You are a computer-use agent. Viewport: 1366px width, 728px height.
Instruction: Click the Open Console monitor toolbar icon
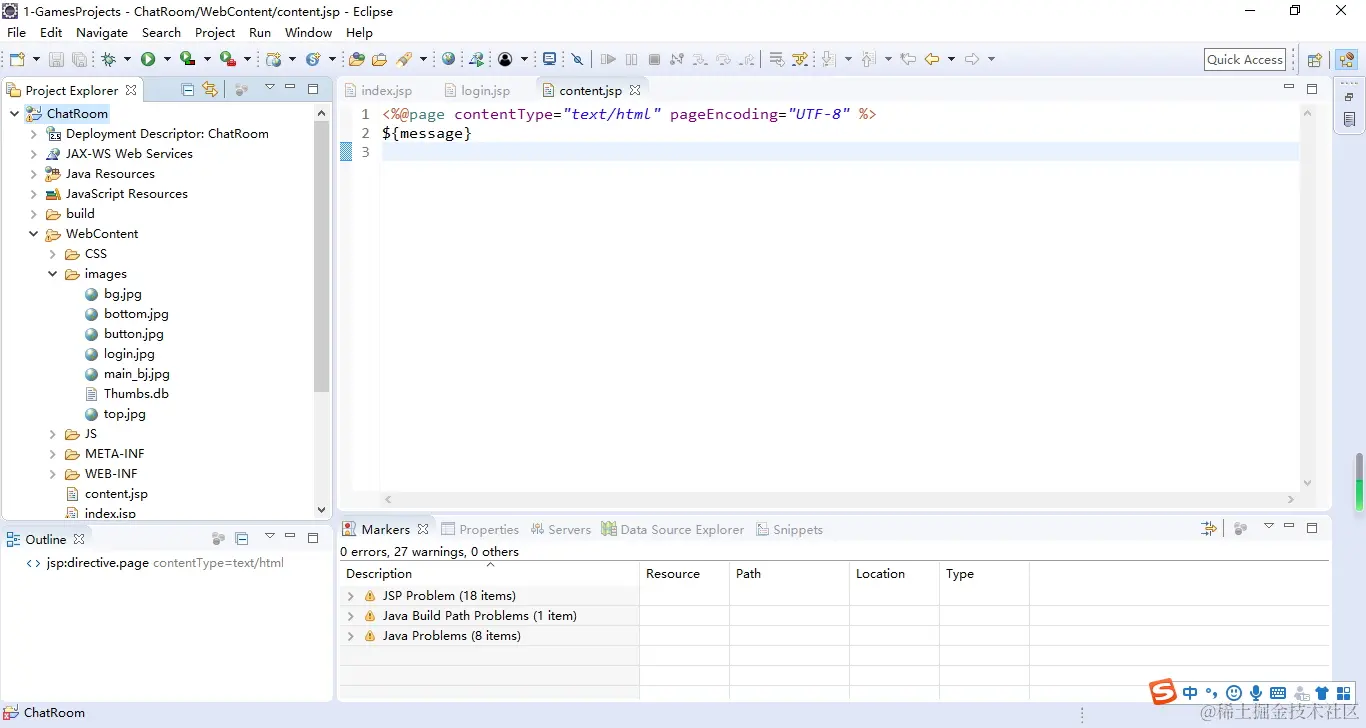(549, 59)
